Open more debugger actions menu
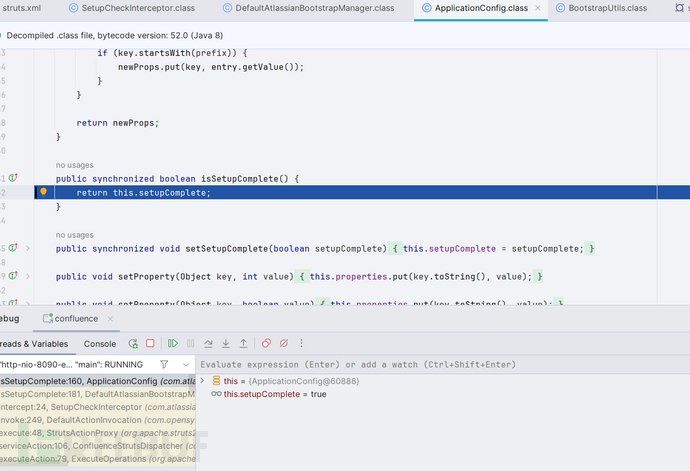The width and height of the screenshot is (690, 471). click(x=301, y=343)
